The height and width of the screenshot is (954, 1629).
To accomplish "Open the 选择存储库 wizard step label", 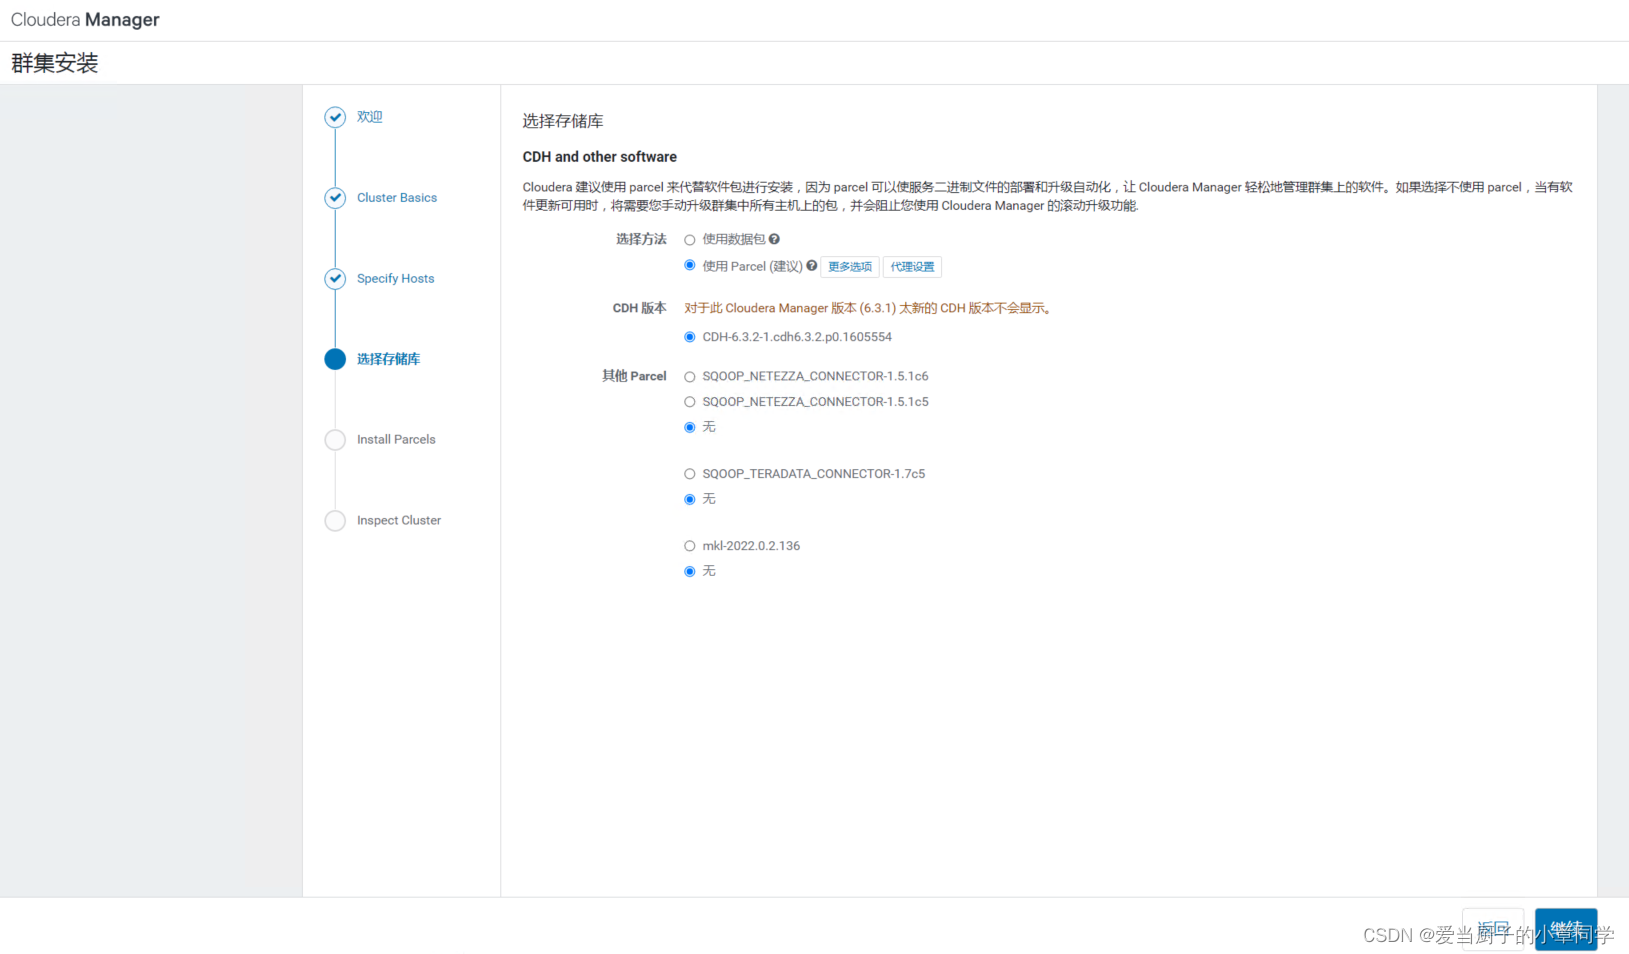I will 388,359.
